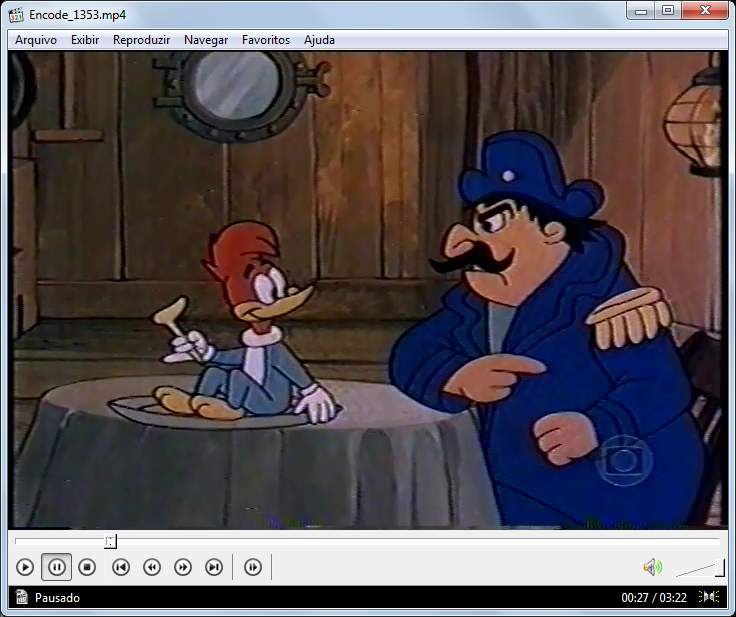Open the Exibir menu
The height and width of the screenshot is (617, 736).
85,40
